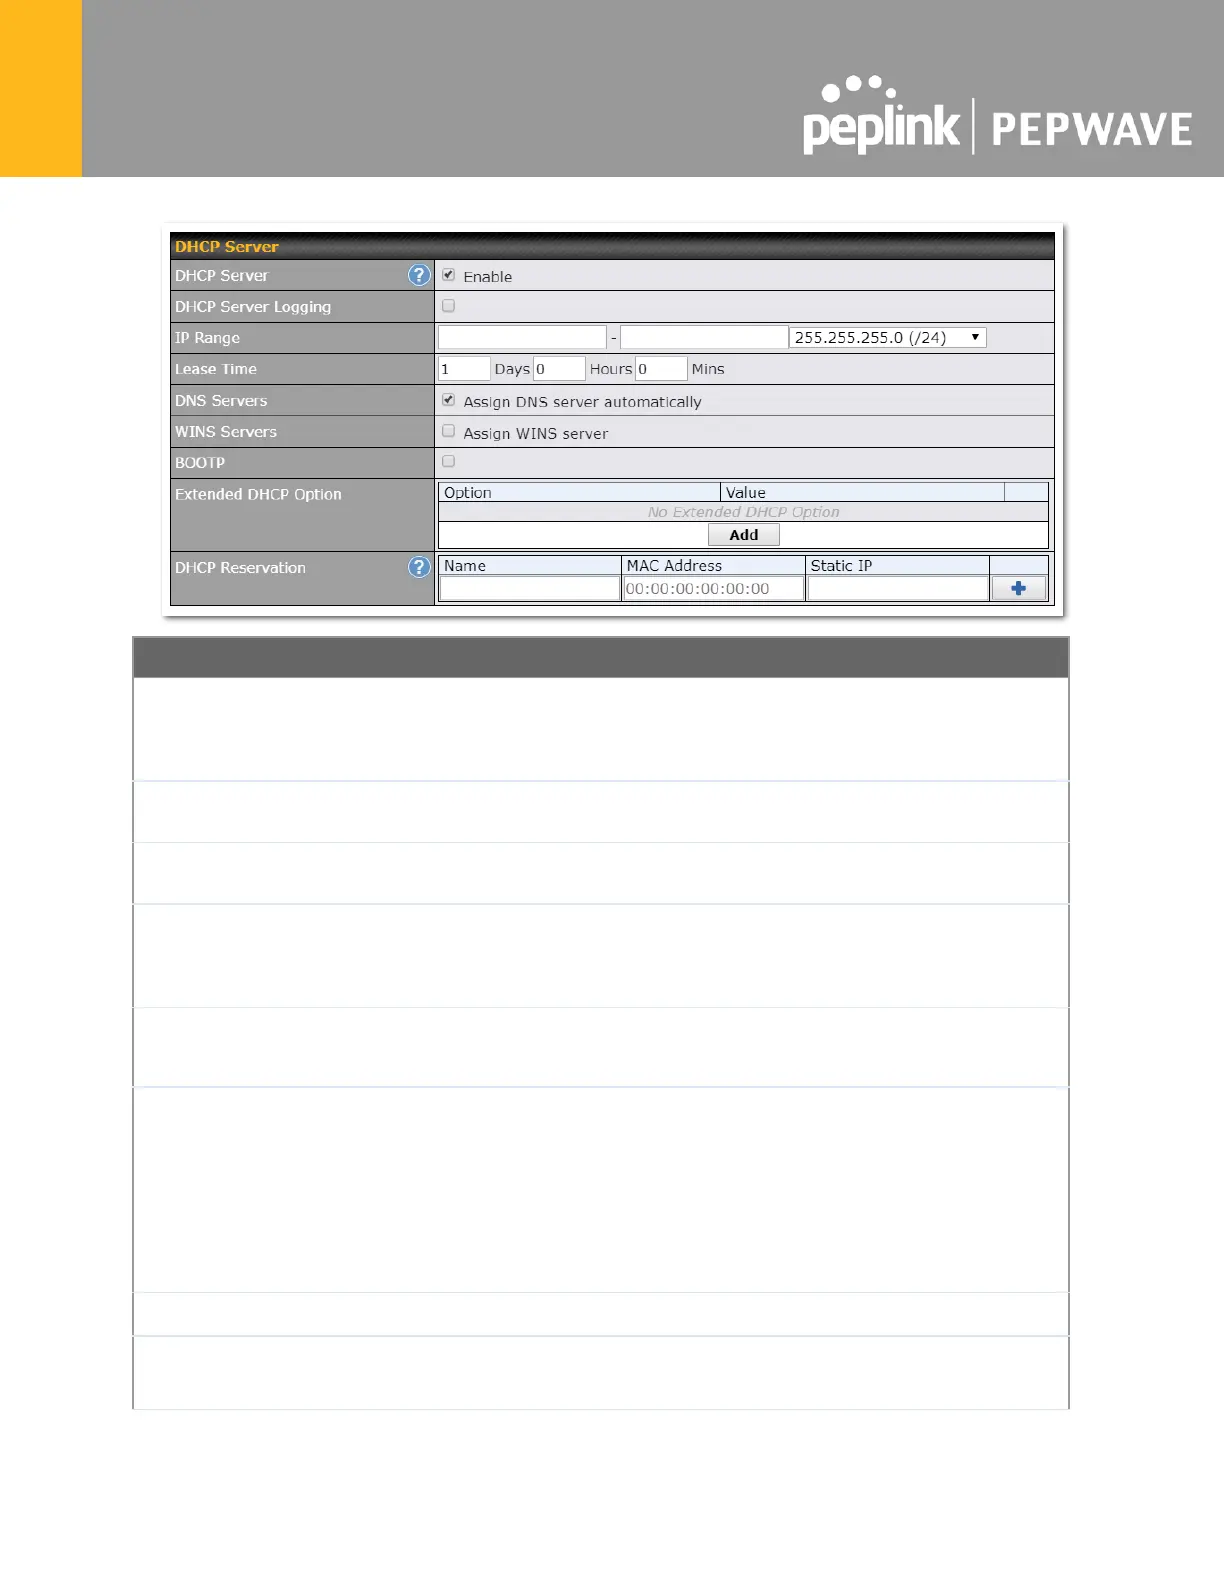1224x1584 pixels.
Task: Open subnet mask 255.255.255.0 (/24) dropdown
Action: tap(888, 338)
